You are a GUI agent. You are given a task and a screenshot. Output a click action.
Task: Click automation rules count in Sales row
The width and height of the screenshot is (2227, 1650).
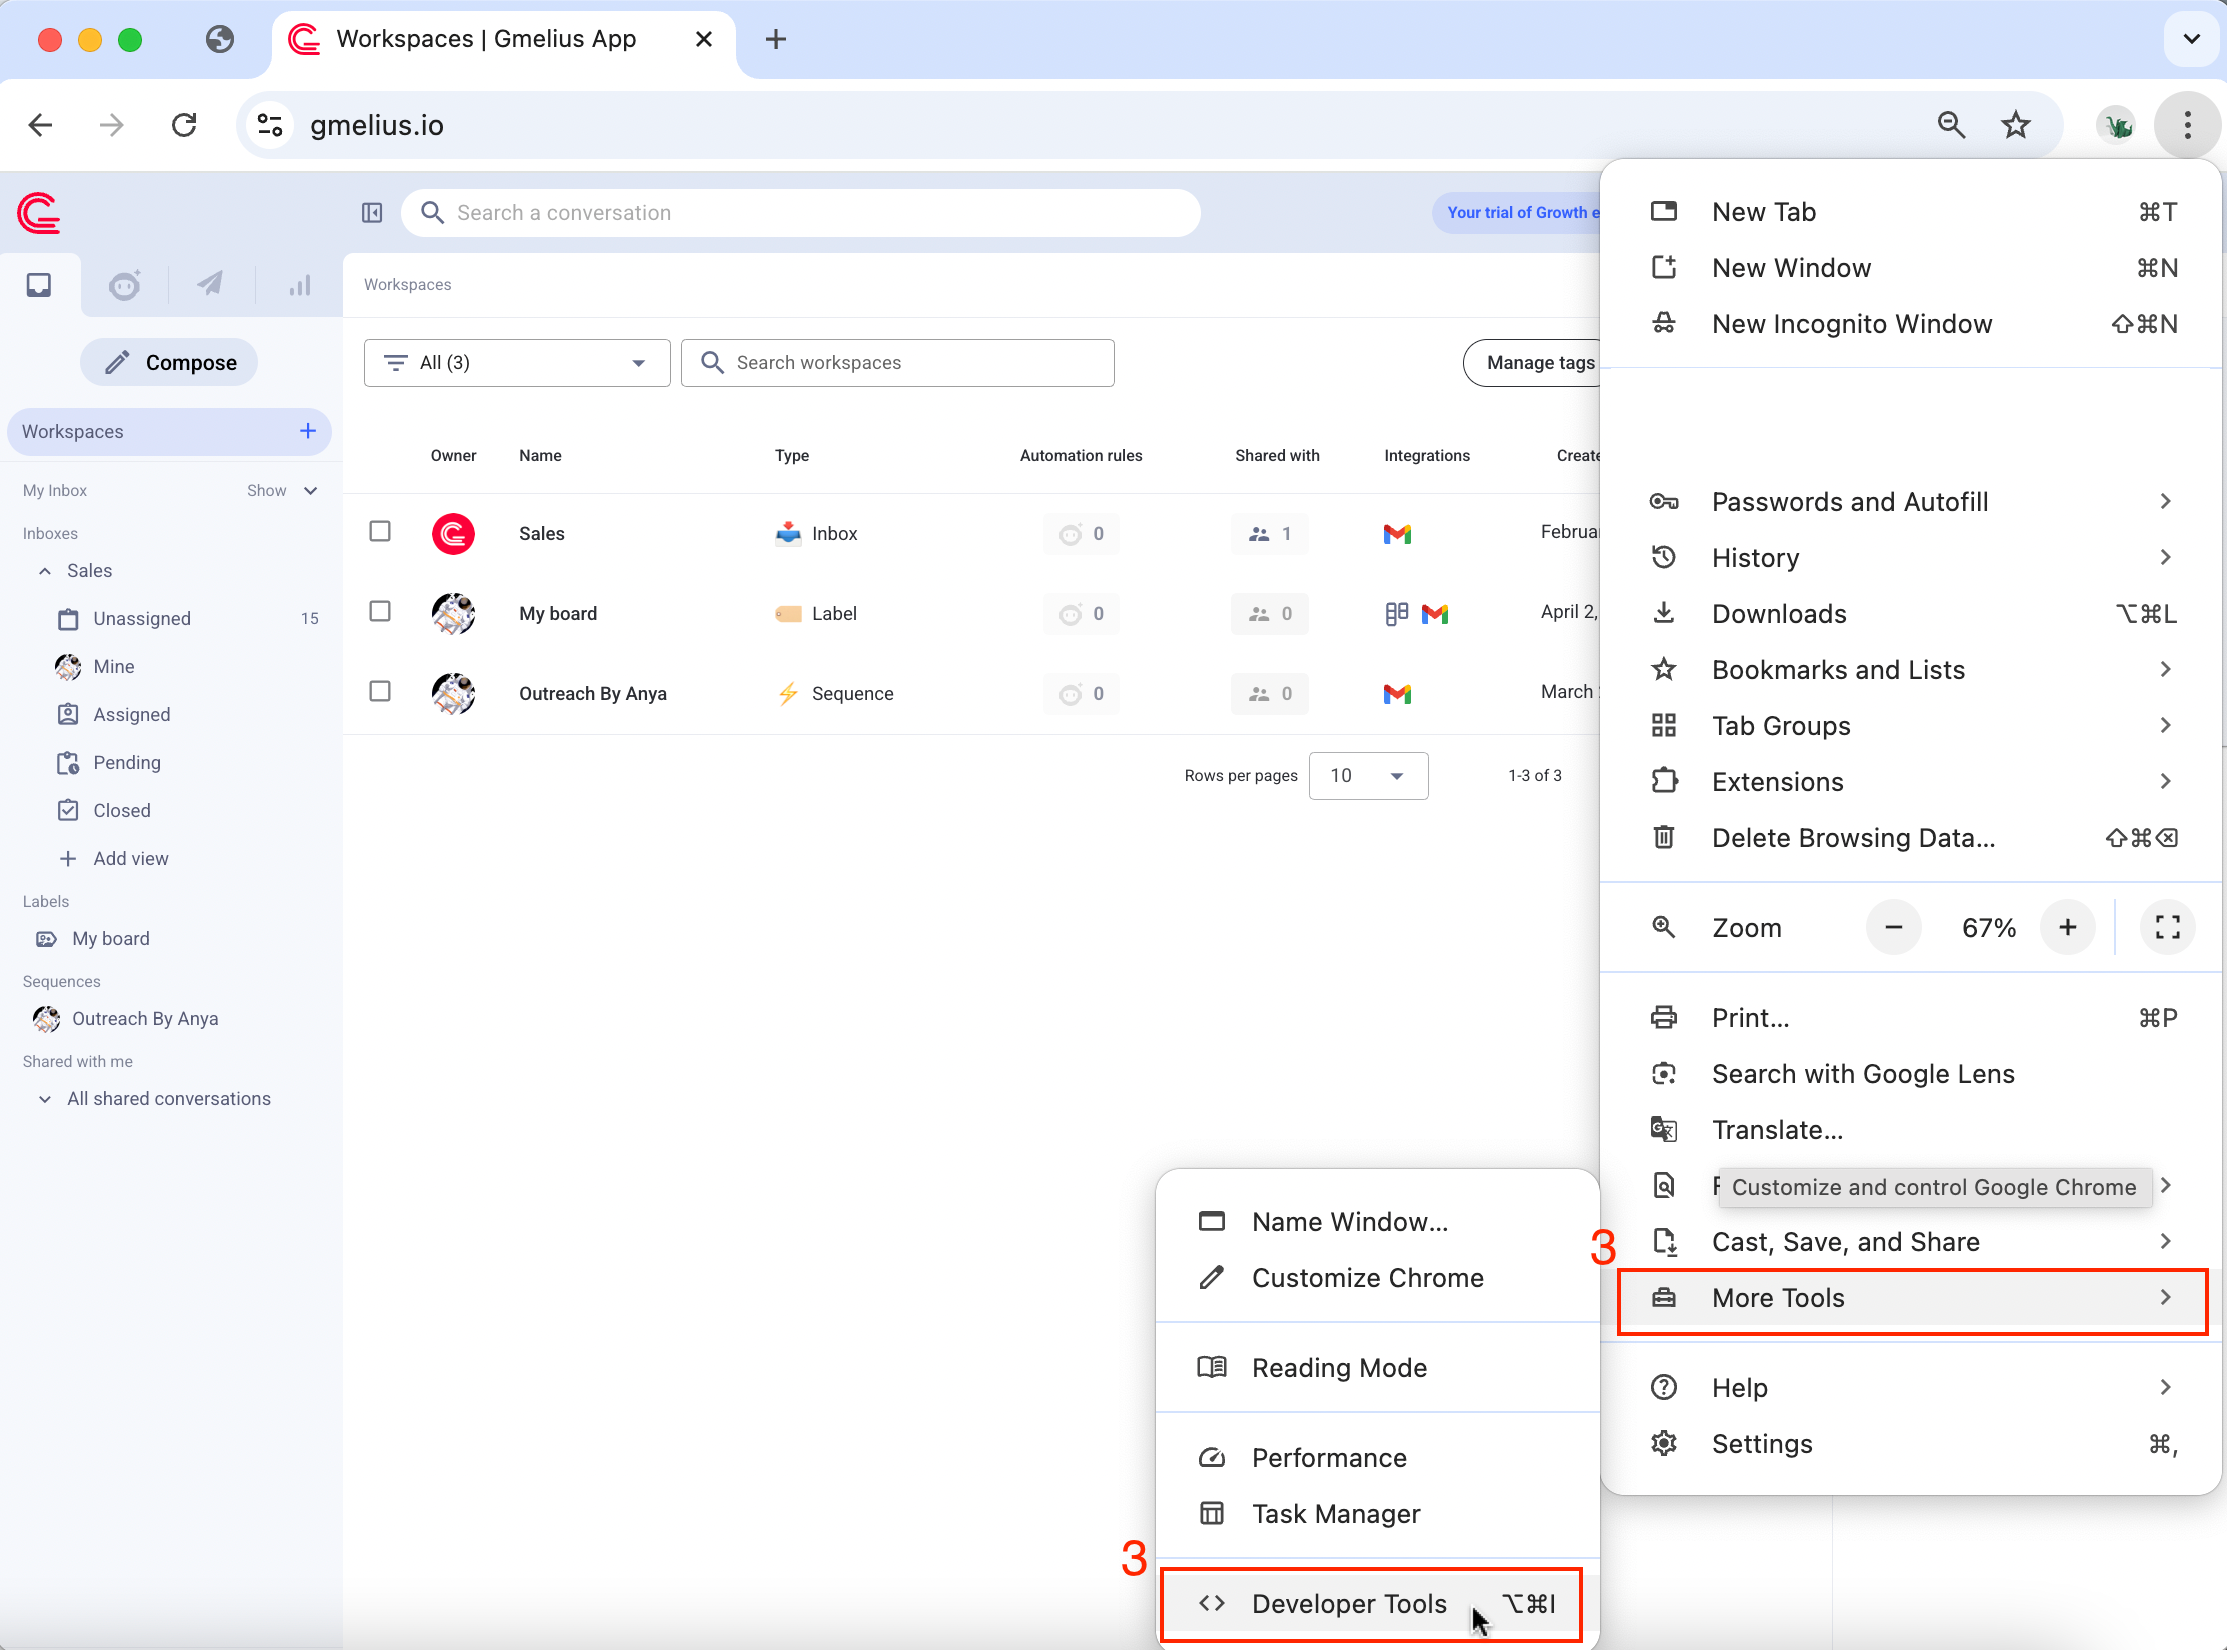1081,534
